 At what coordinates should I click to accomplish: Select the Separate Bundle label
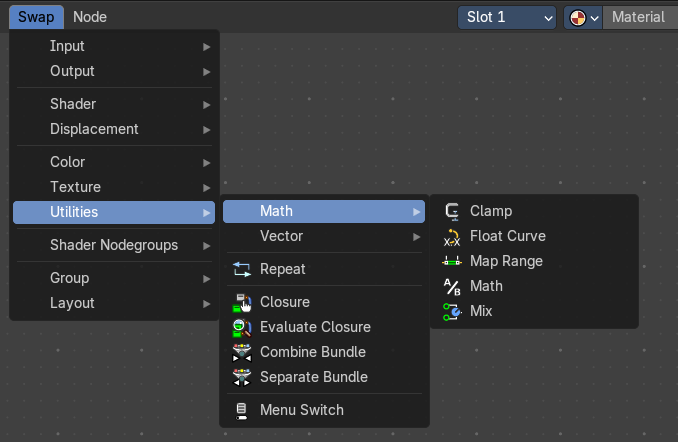(313, 377)
